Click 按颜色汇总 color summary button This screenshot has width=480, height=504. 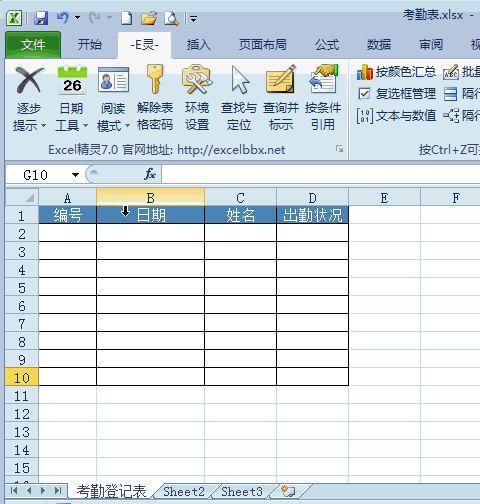point(396,72)
